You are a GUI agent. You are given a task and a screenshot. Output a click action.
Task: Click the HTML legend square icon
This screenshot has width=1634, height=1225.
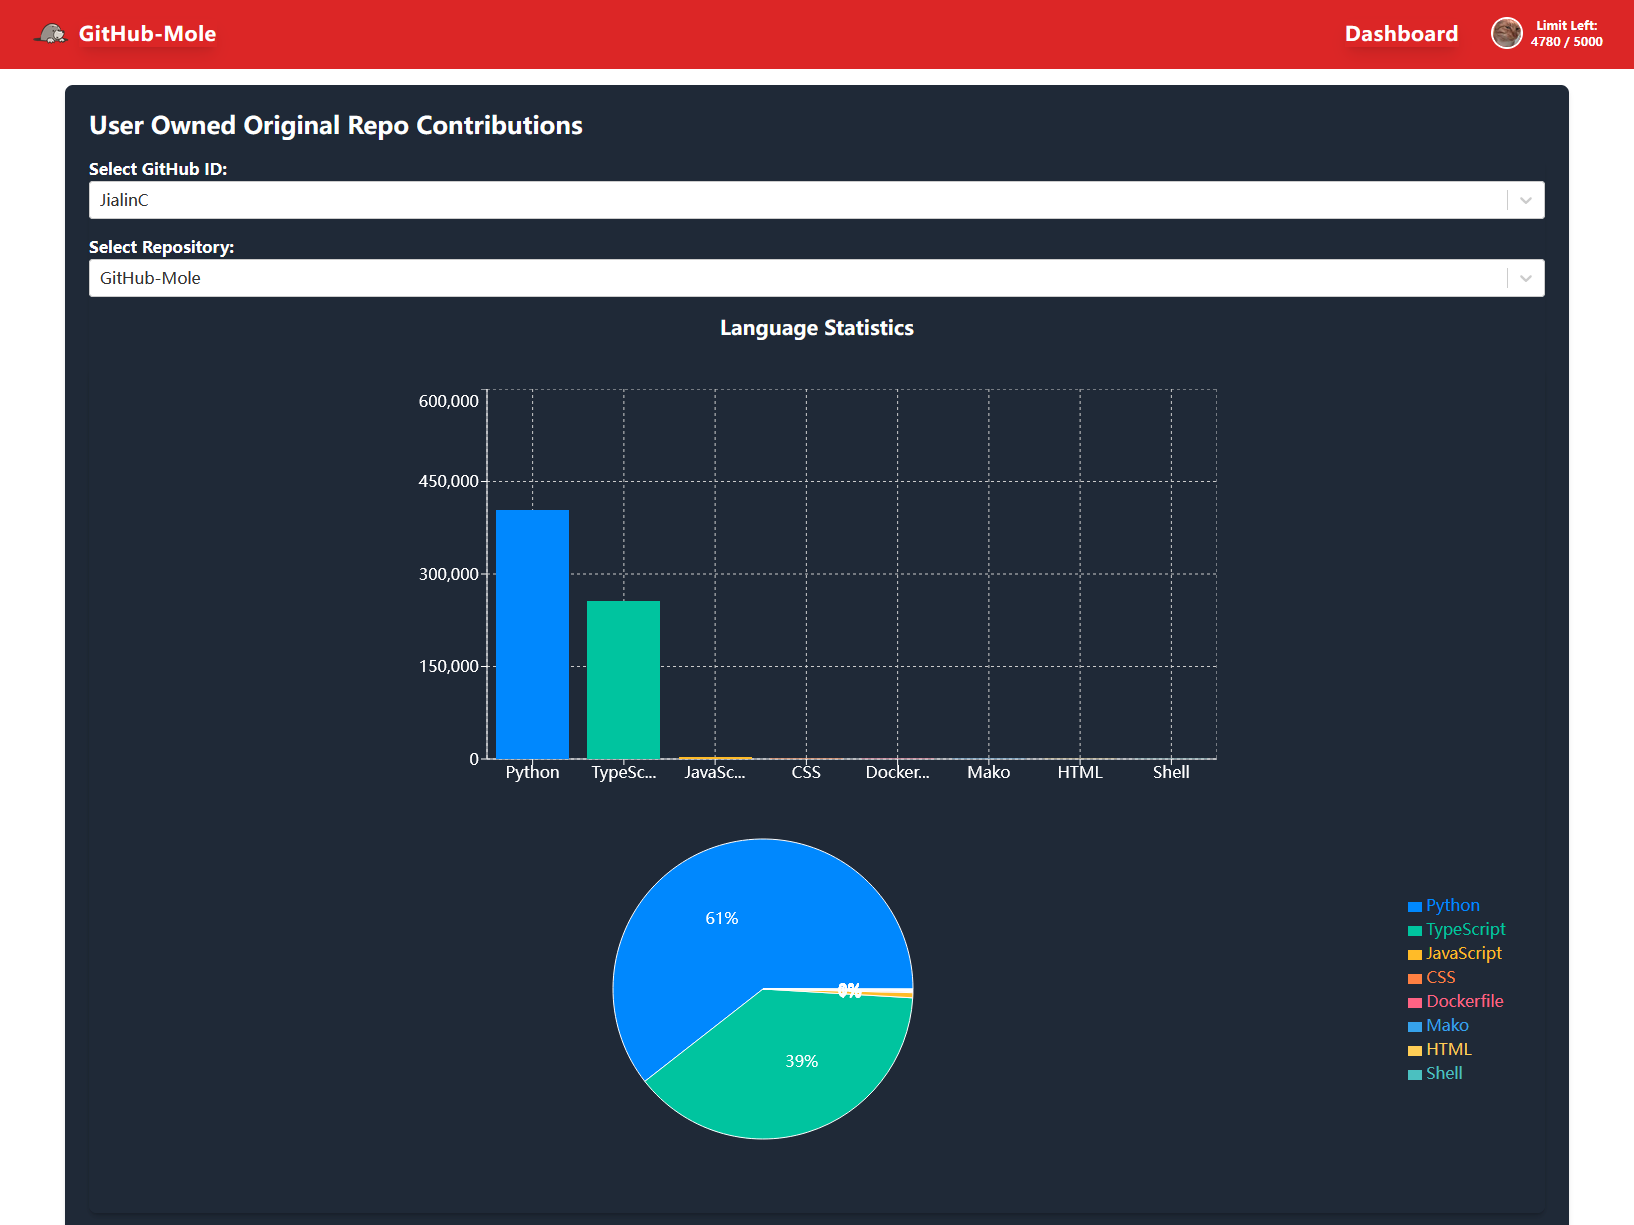pos(1414,1051)
